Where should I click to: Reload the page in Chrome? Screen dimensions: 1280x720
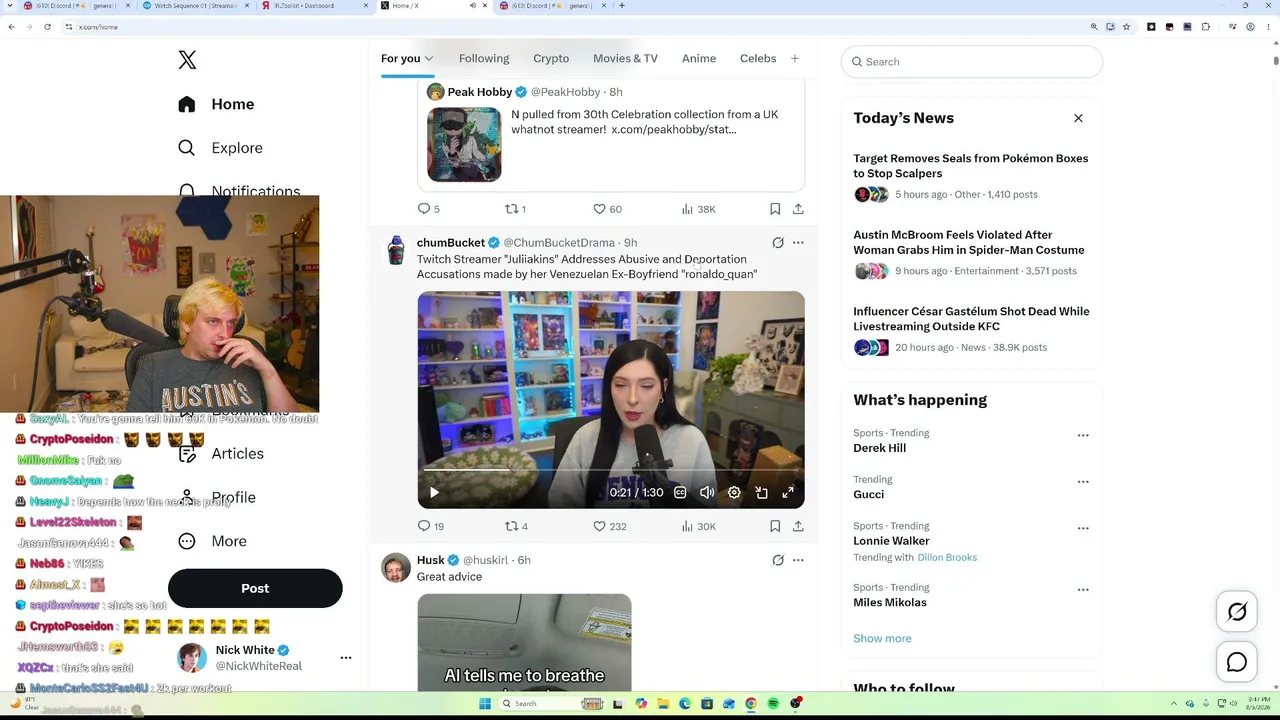pos(47,27)
